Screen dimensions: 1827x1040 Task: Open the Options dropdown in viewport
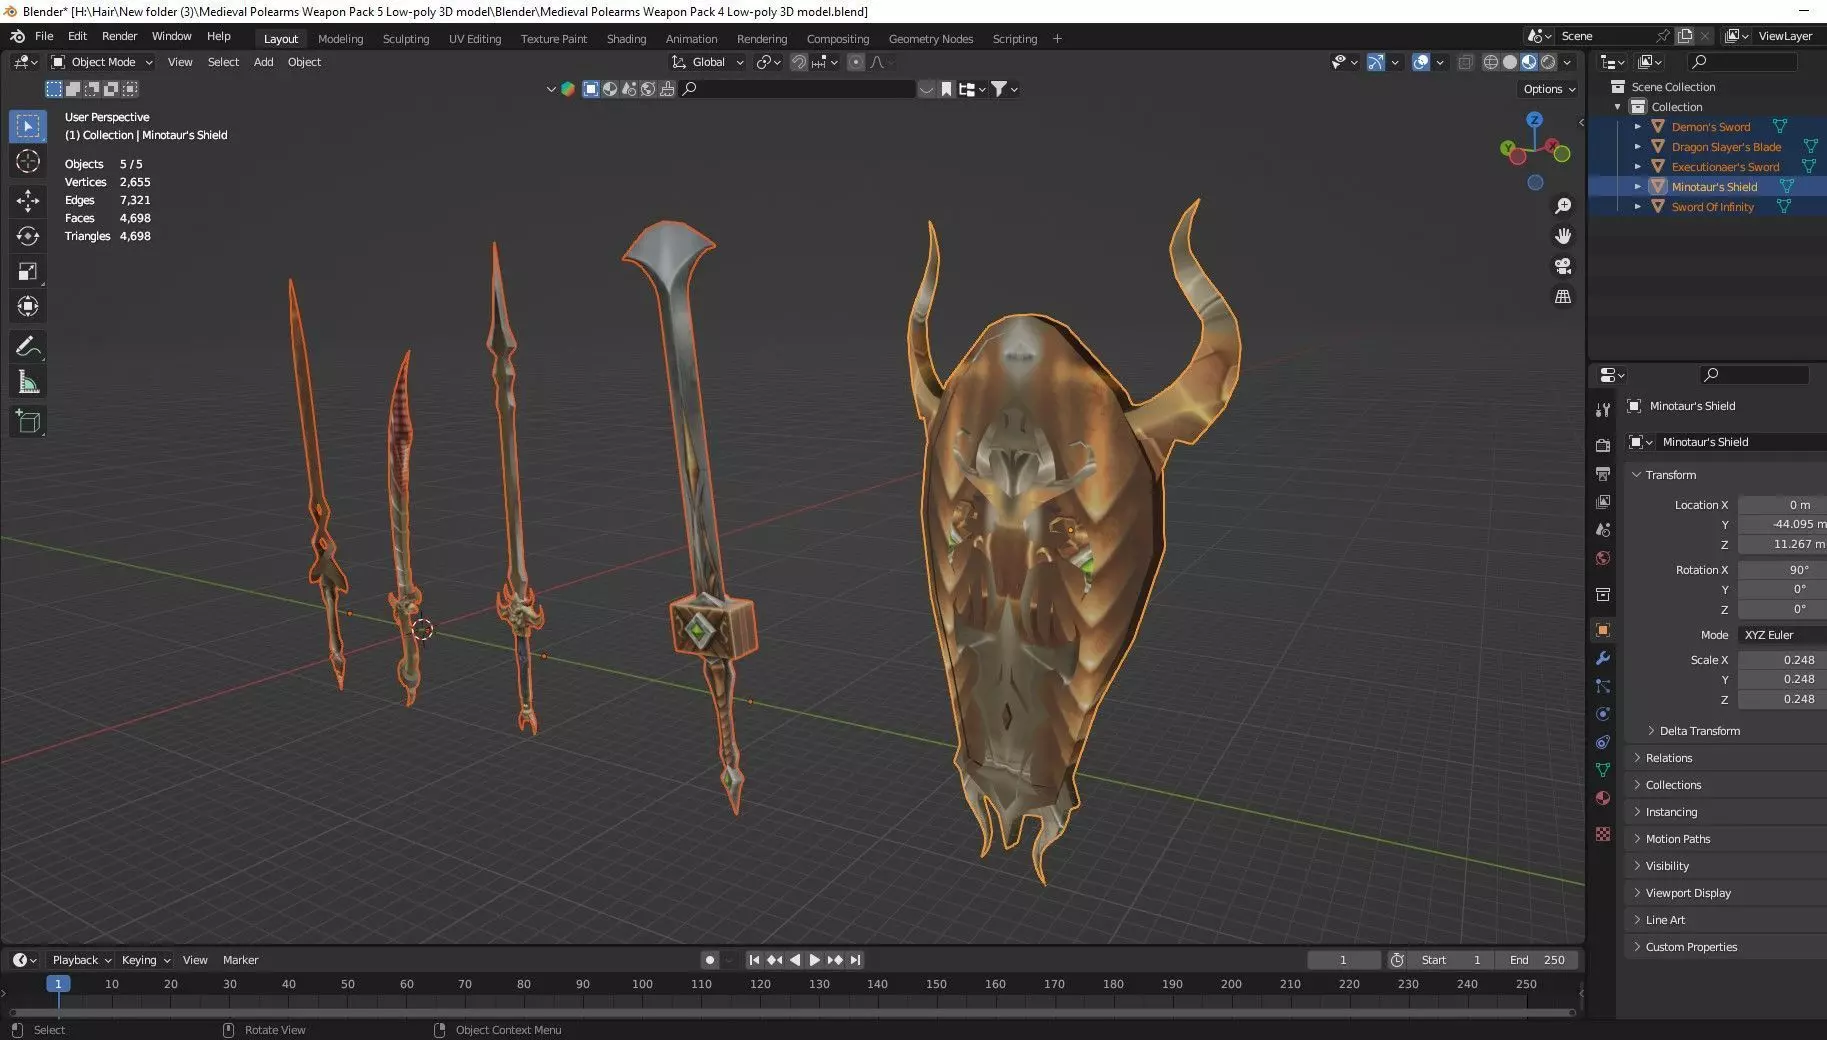1549,89
